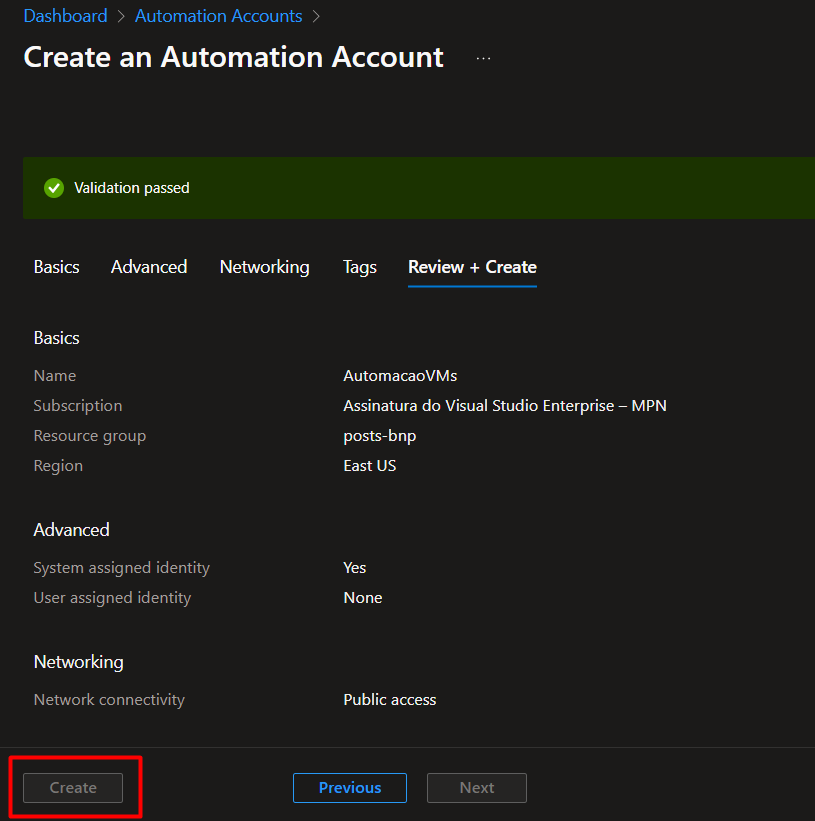Open the Advanced tab
Screen dimensions: 815x821
pyautogui.click(x=149, y=267)
